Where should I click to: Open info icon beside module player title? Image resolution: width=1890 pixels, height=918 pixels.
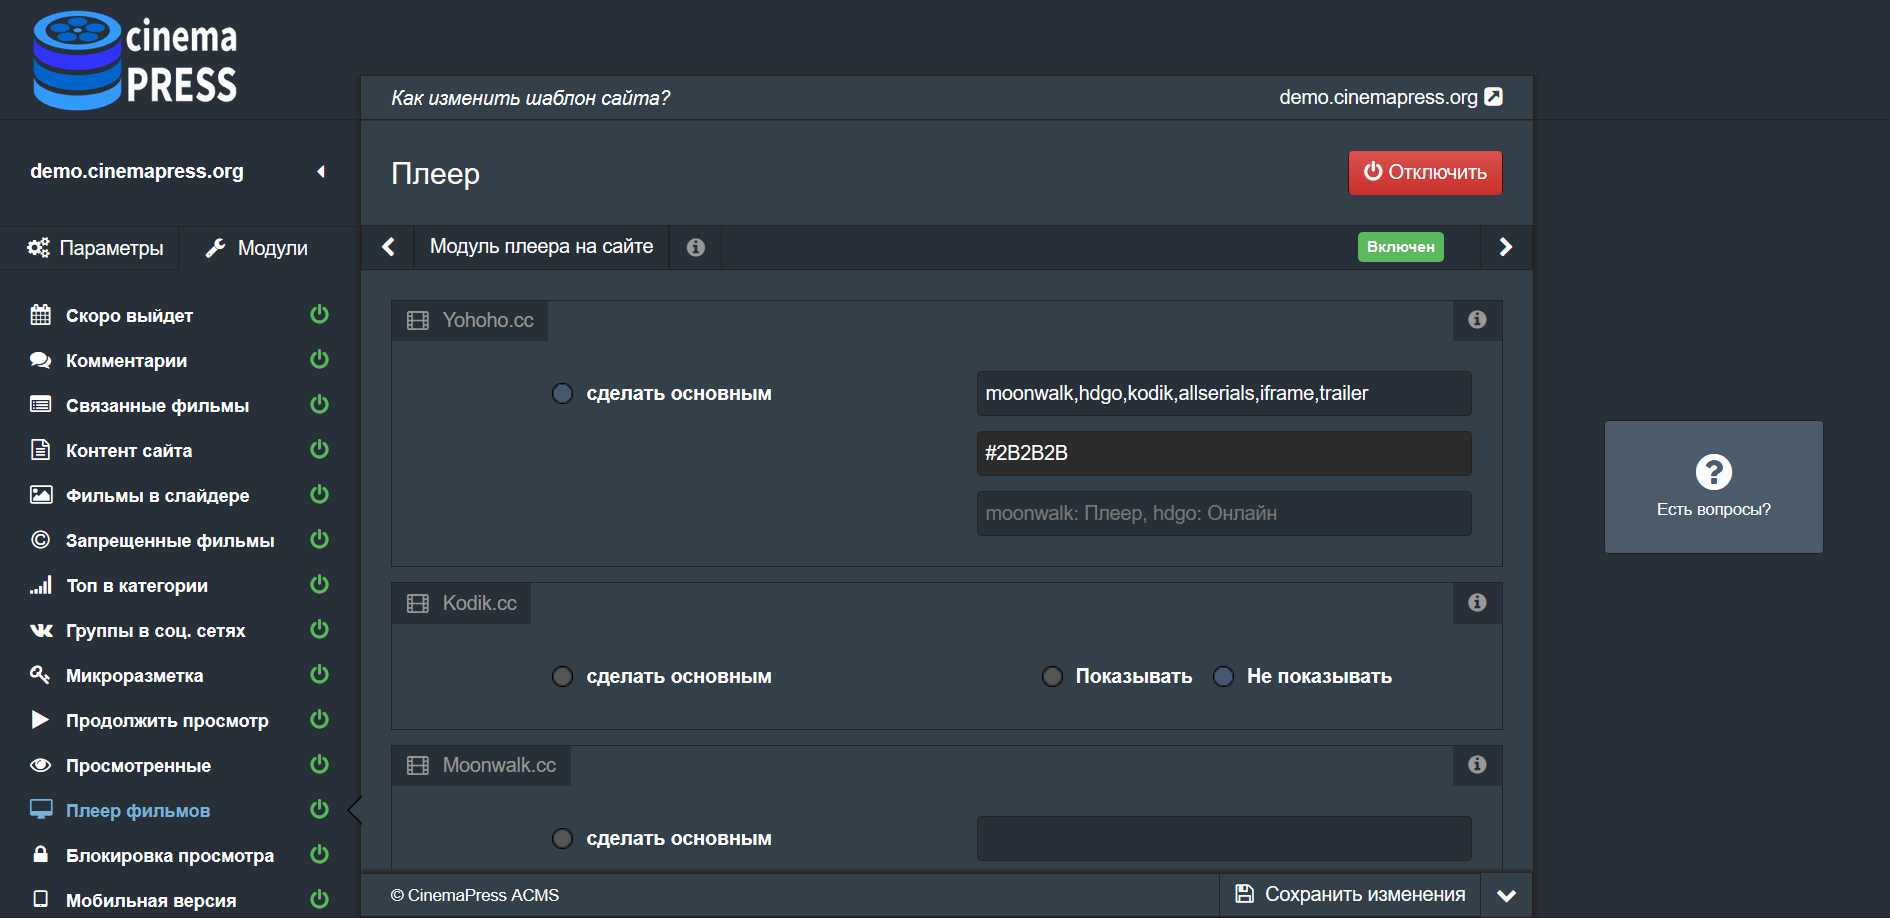click(x=696, y=247)
